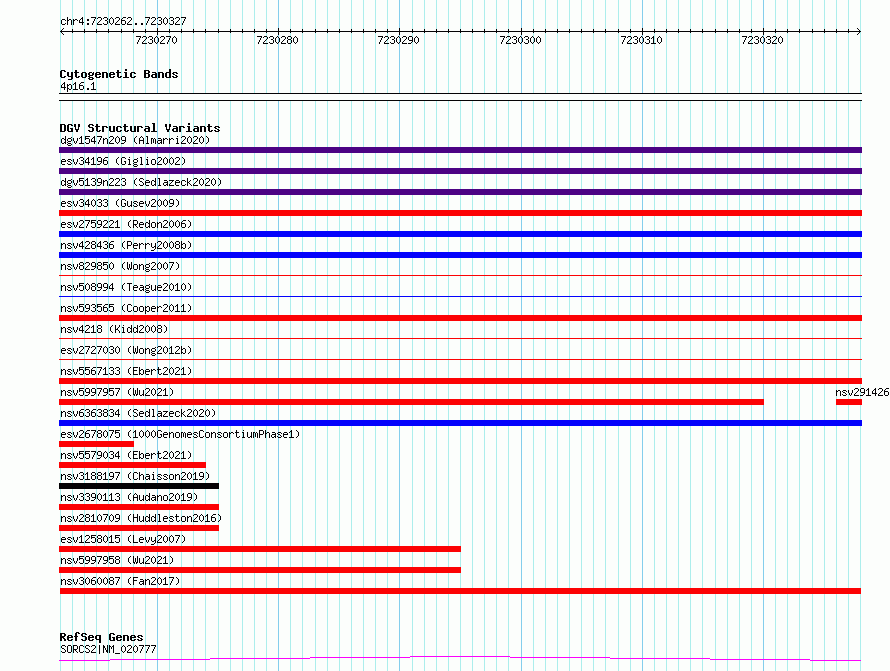Click the red bar under esv1258015
The width and height of the screenshot is (890, 671).
coord(260,549)
